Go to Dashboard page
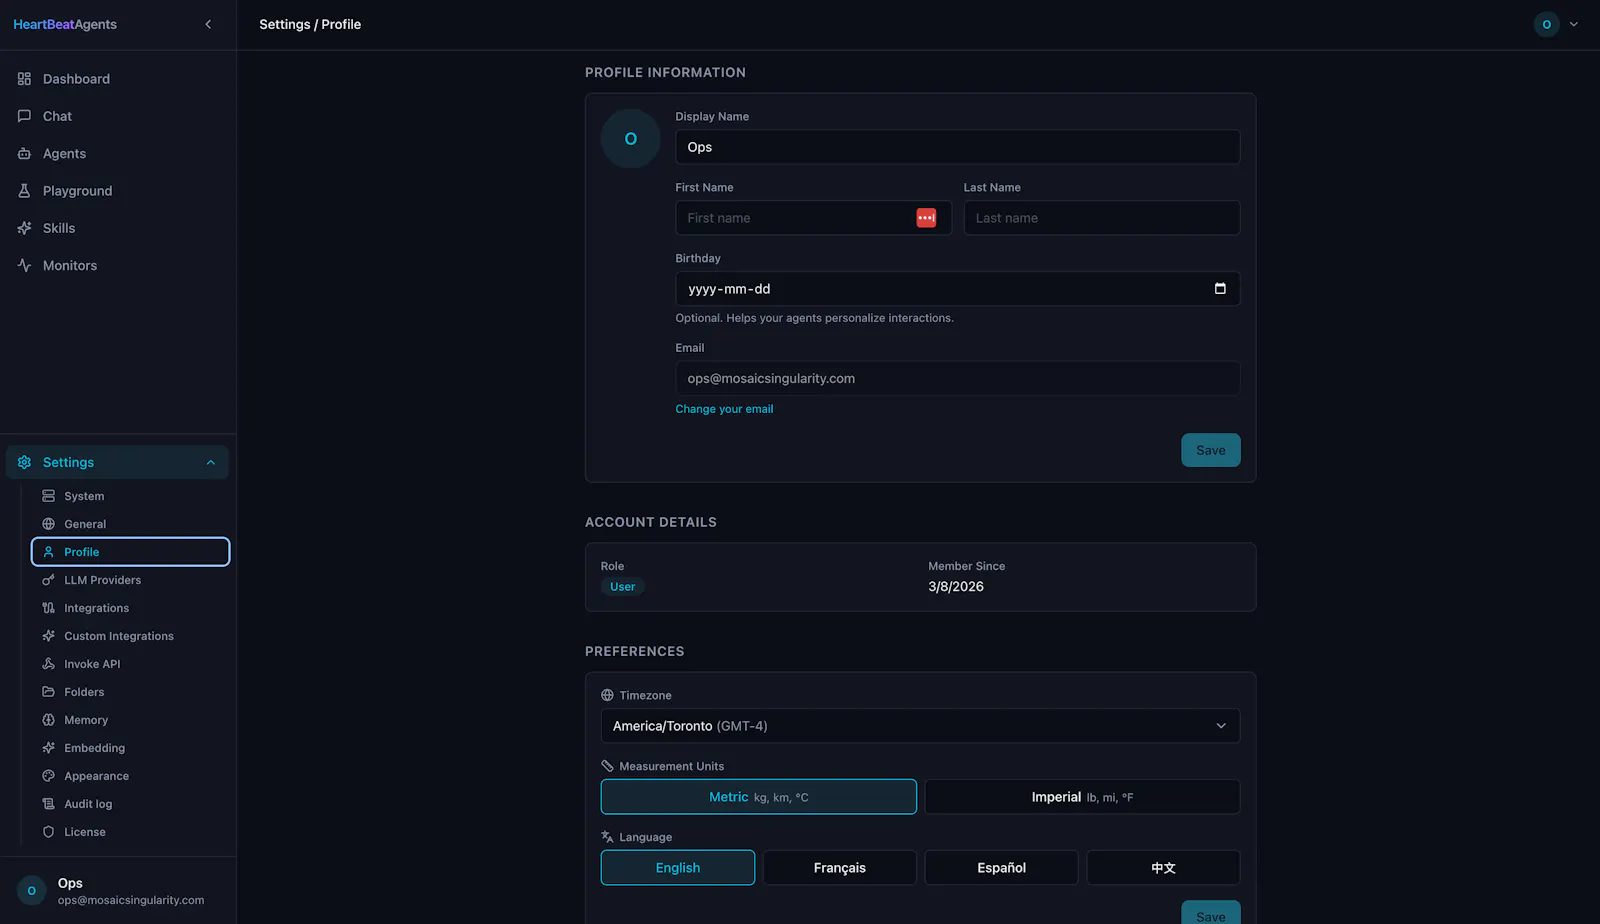1600x924 pixels. point(118,79)
